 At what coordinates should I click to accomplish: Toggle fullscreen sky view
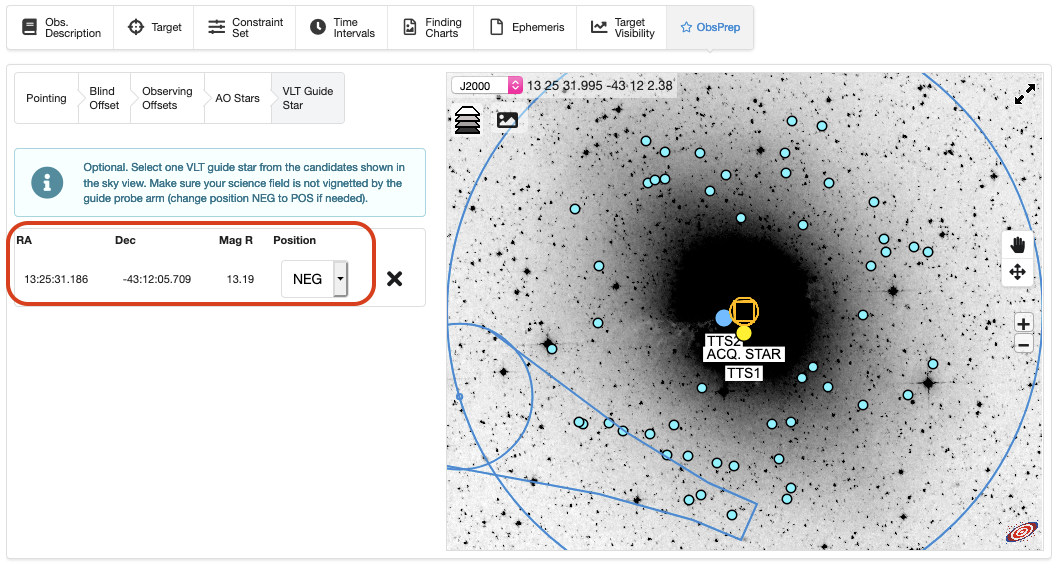[x=1024, y=94]
